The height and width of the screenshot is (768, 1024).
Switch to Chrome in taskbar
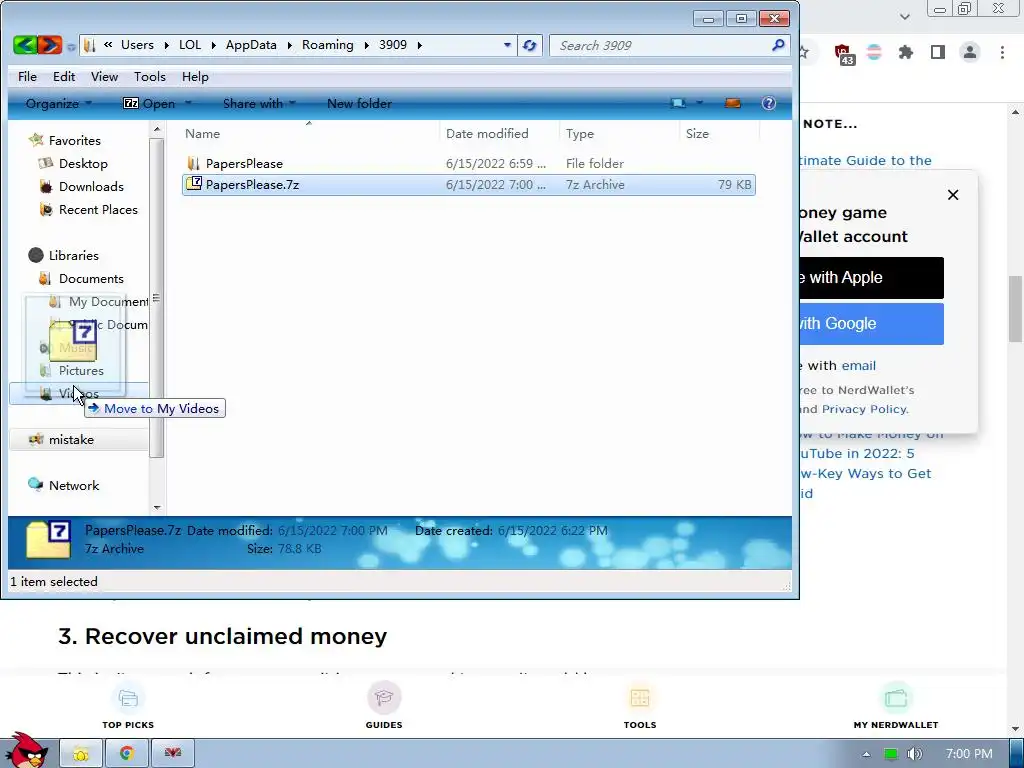127,754
